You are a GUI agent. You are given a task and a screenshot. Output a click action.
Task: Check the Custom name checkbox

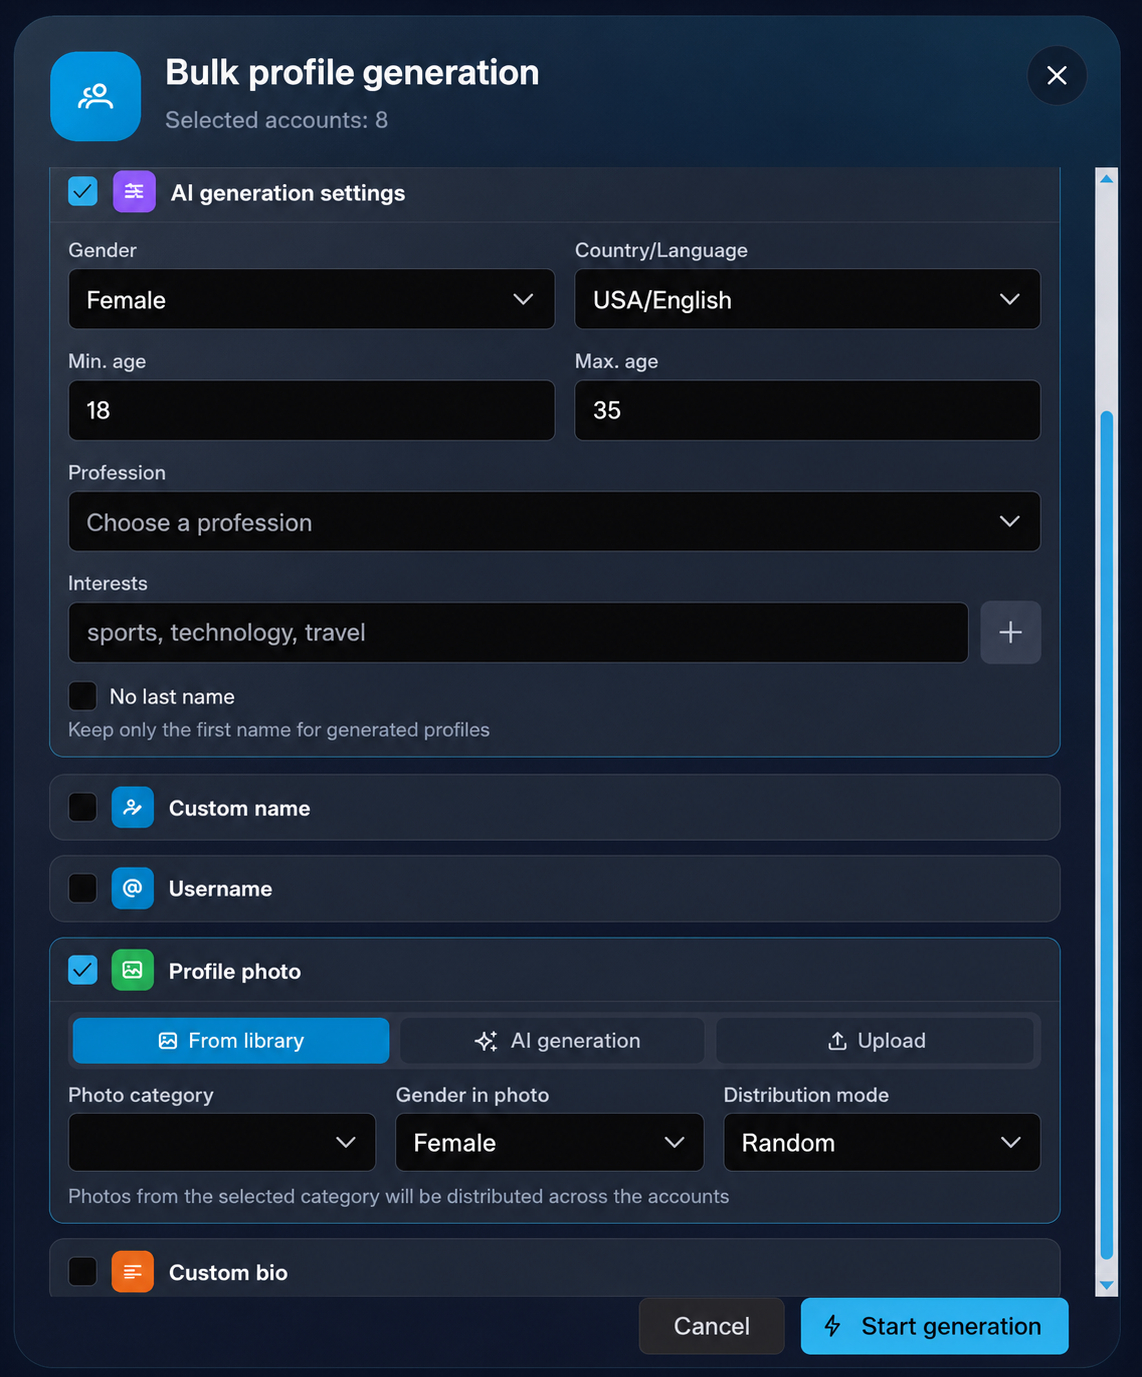point(82,807)
